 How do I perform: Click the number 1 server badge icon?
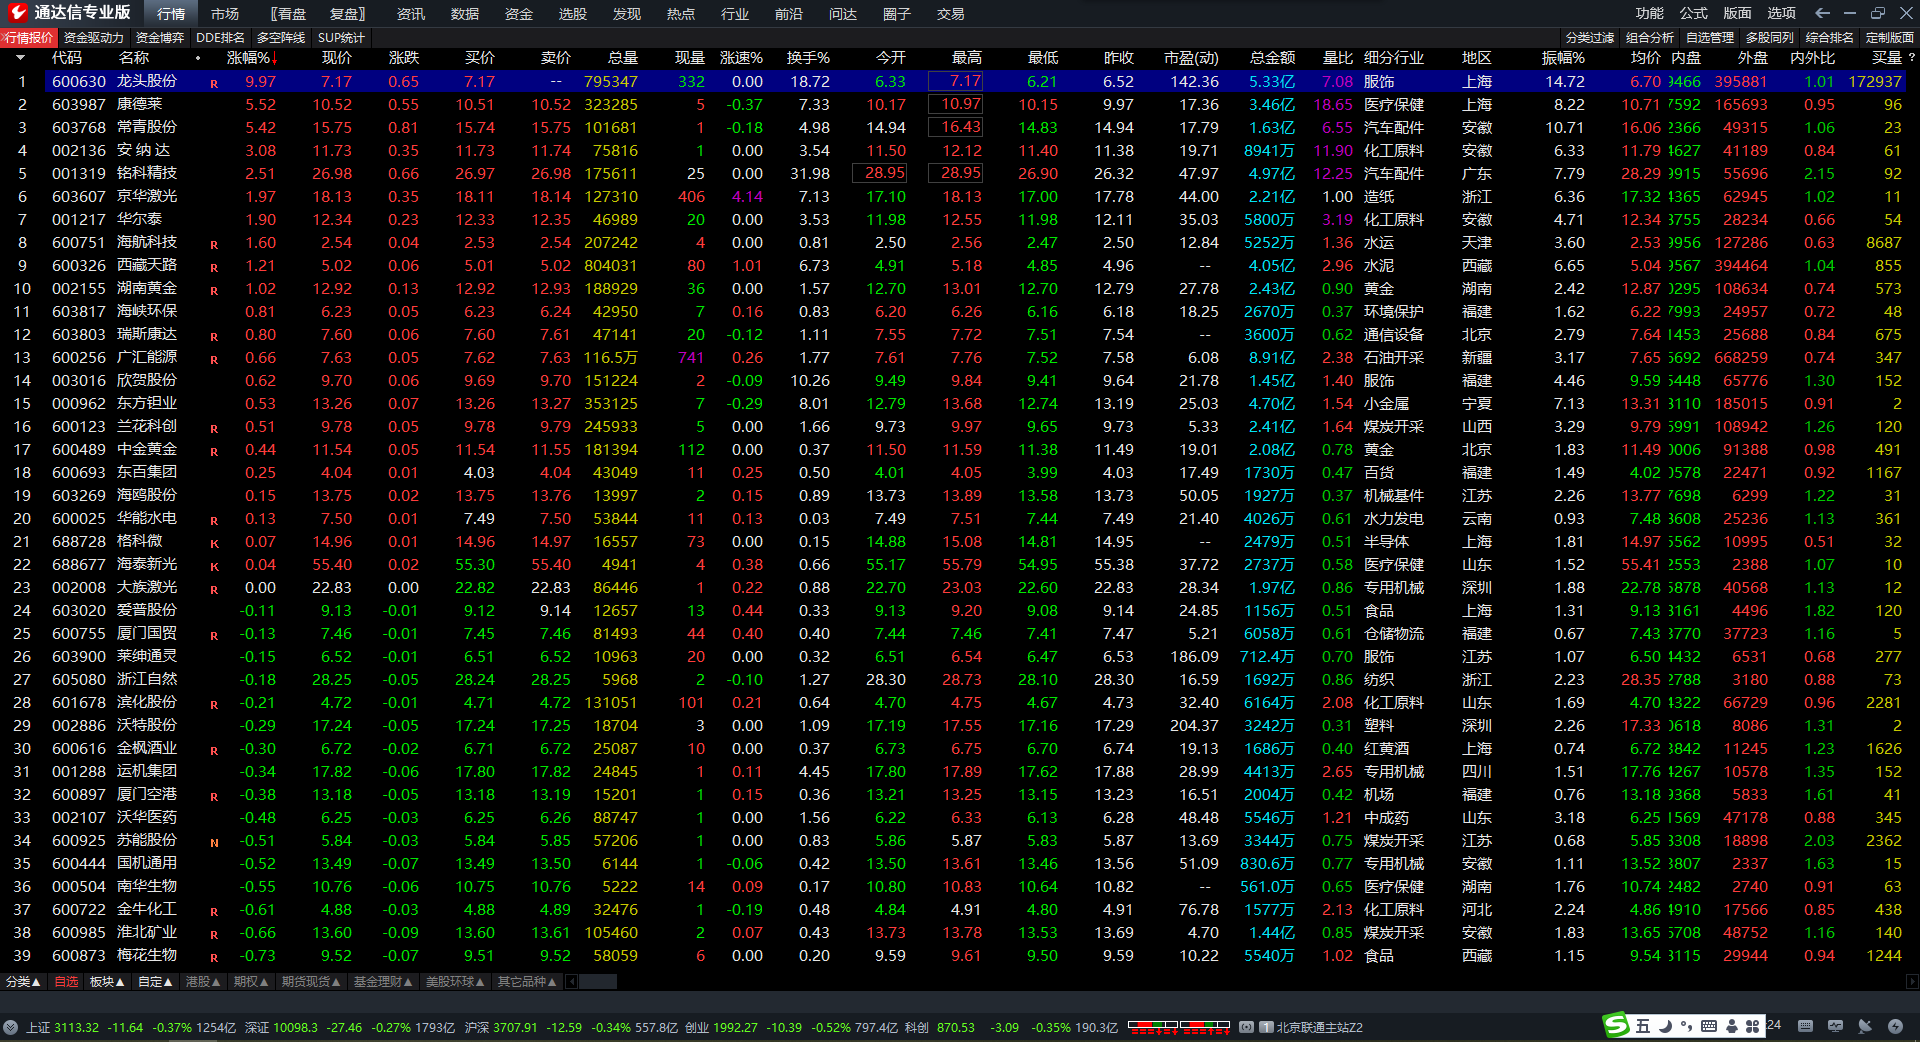(1266, 1027)
